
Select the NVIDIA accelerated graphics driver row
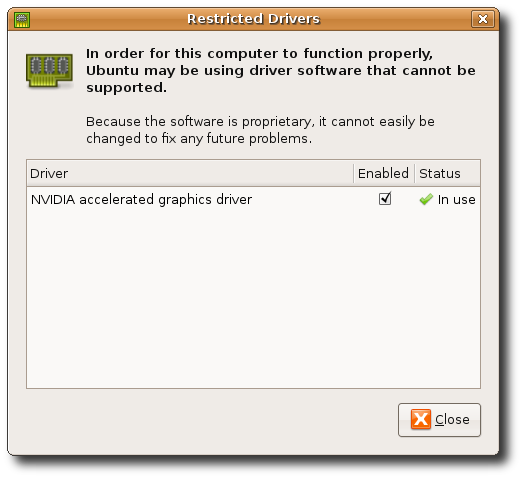click(253, 199)
